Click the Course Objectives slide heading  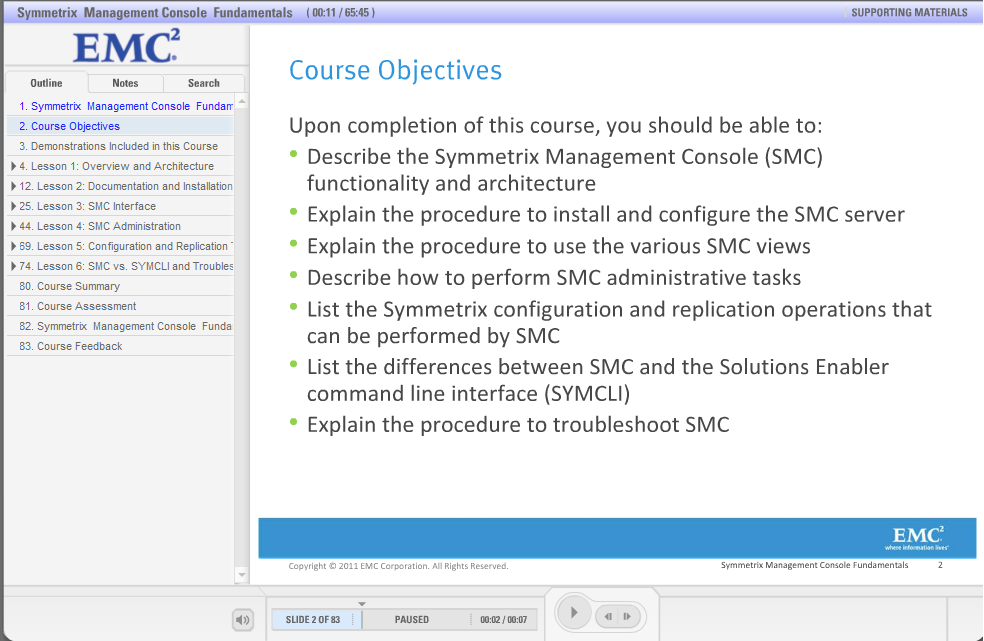tap(395, 70)
